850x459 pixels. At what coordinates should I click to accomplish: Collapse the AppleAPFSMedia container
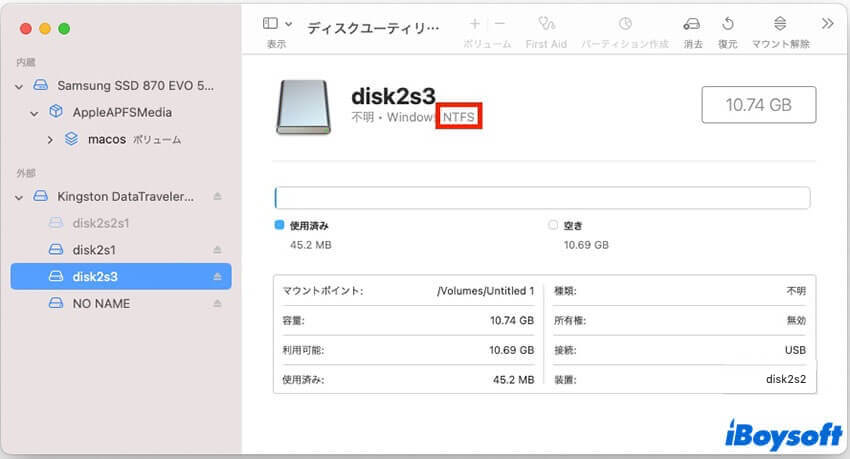(35, 113)
